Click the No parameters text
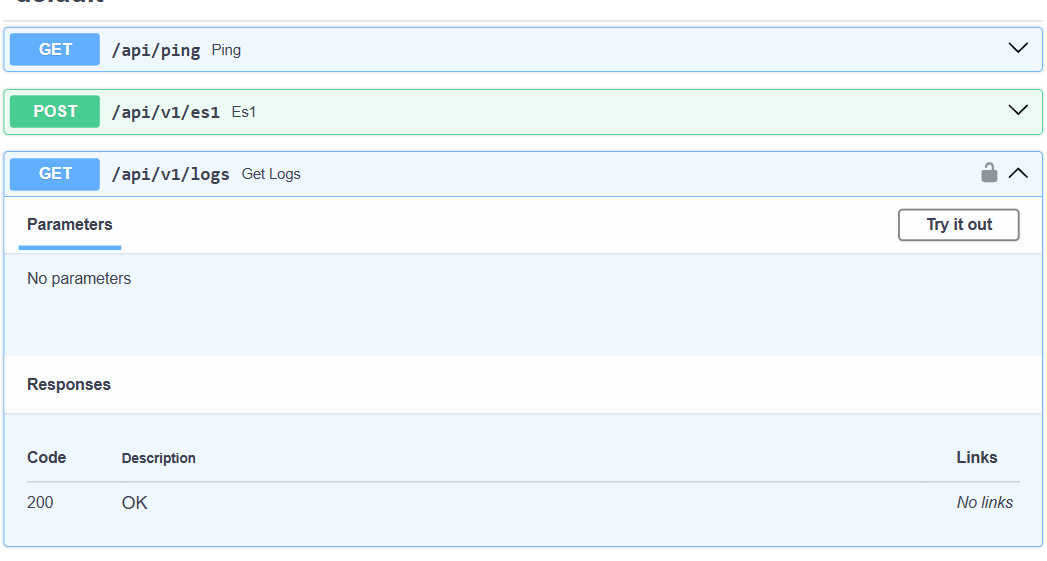Screen dimensions: 1047x561 (x=79, y=278)
